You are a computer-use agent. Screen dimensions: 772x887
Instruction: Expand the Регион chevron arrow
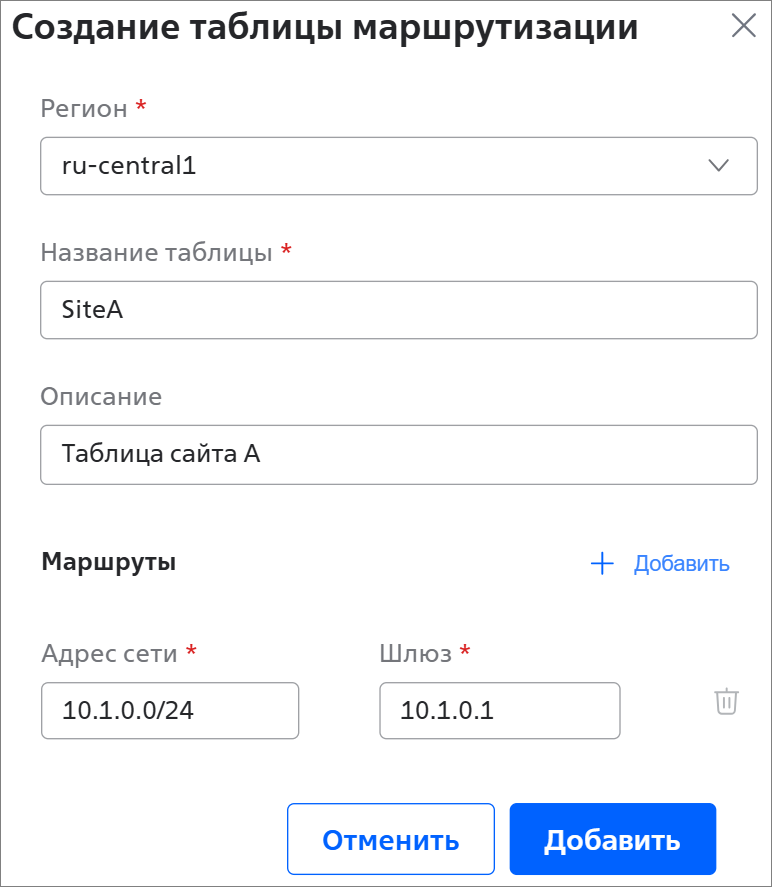point(718,165)
